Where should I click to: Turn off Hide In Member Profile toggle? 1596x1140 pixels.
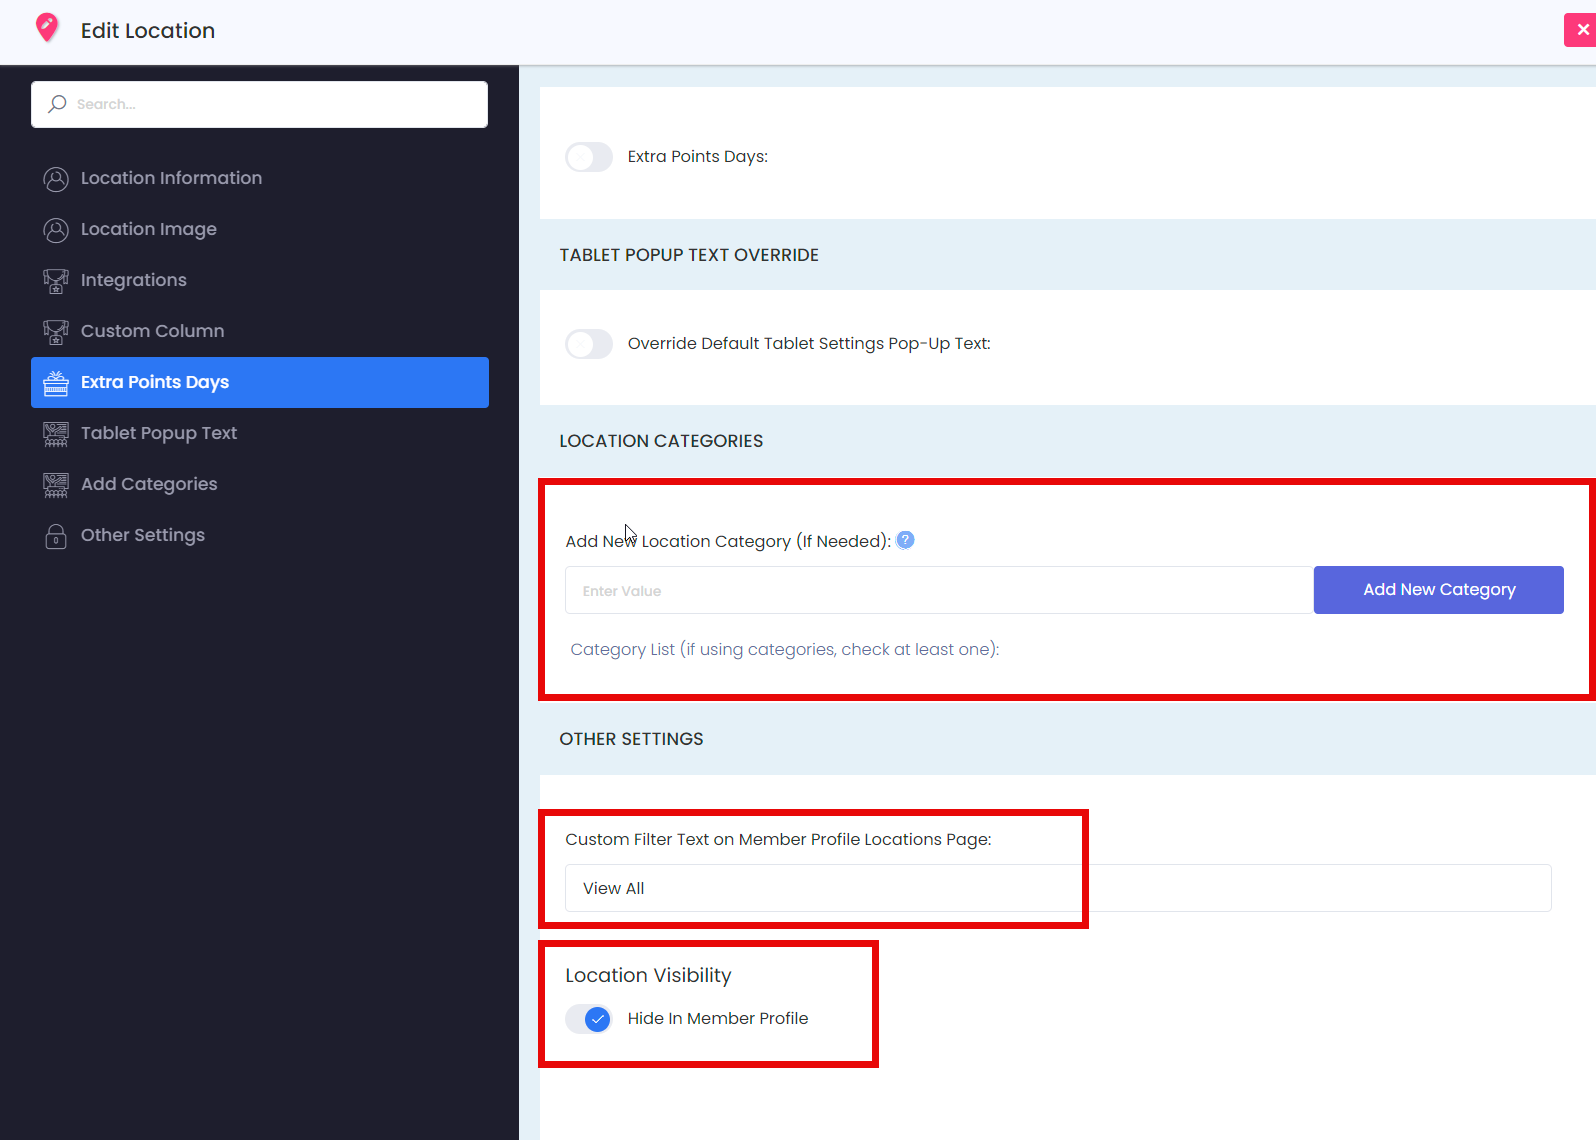click(589, 1019)
